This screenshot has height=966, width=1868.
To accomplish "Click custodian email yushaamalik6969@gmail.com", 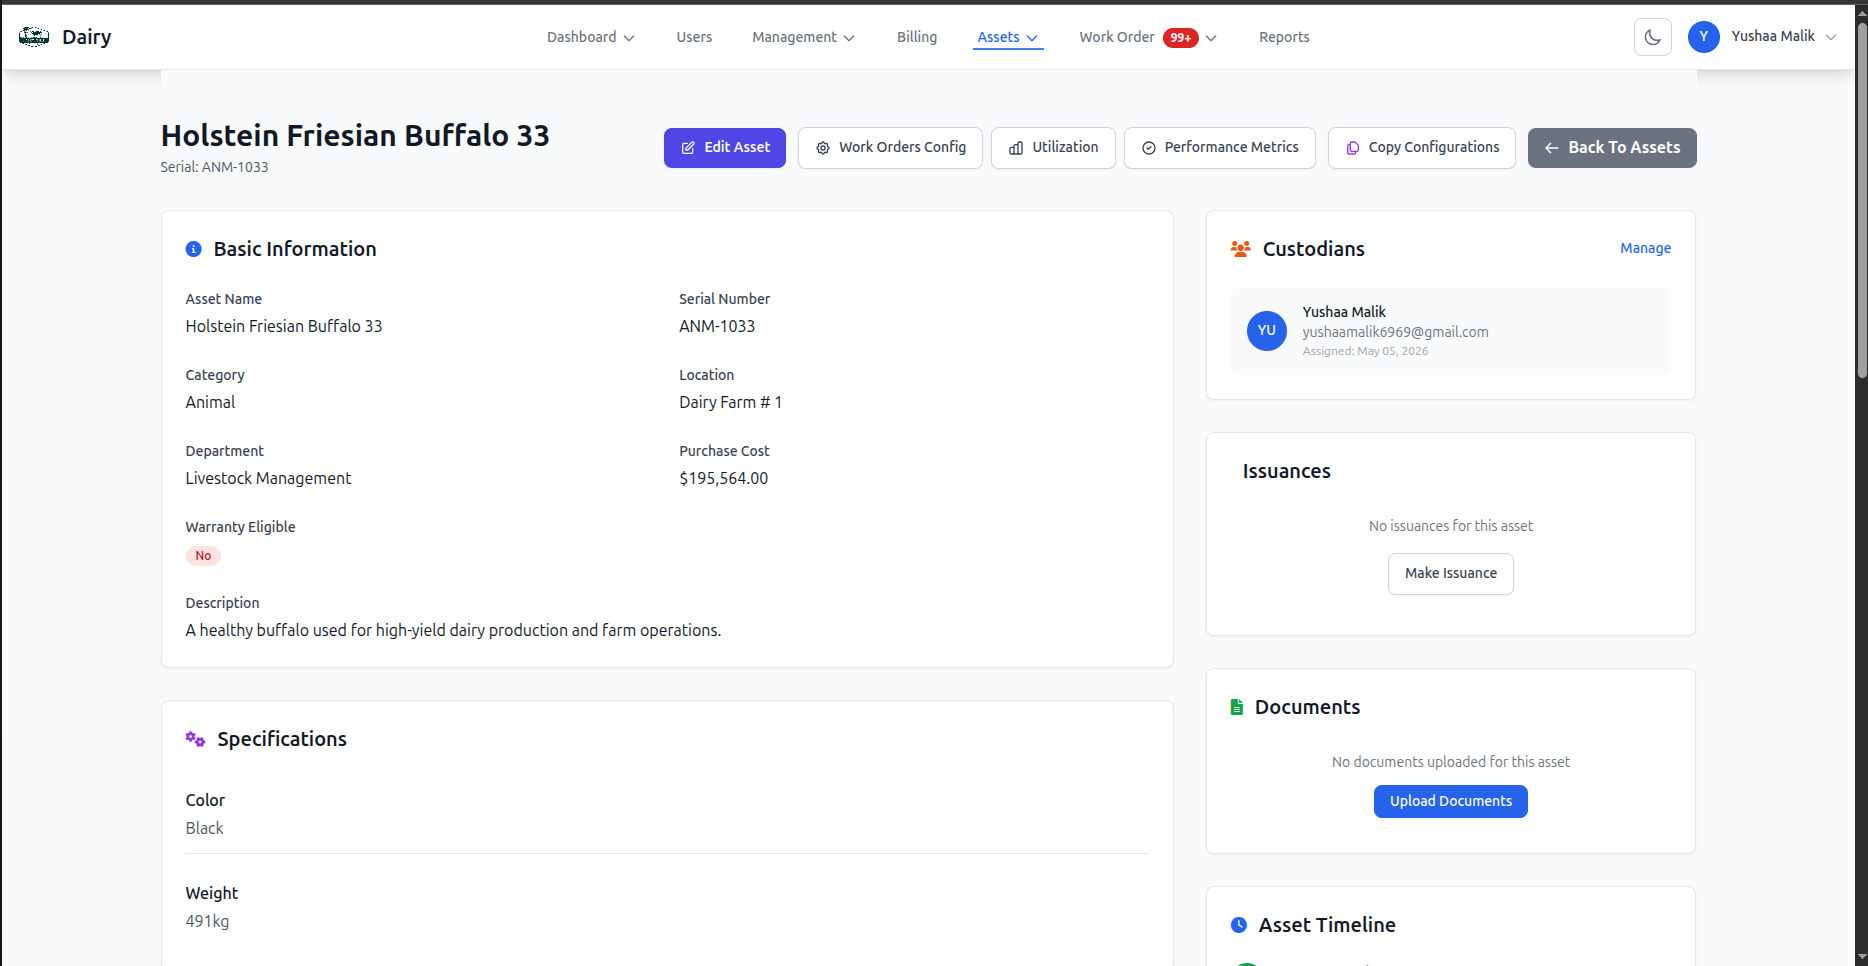I will [x=1395, y=332].
